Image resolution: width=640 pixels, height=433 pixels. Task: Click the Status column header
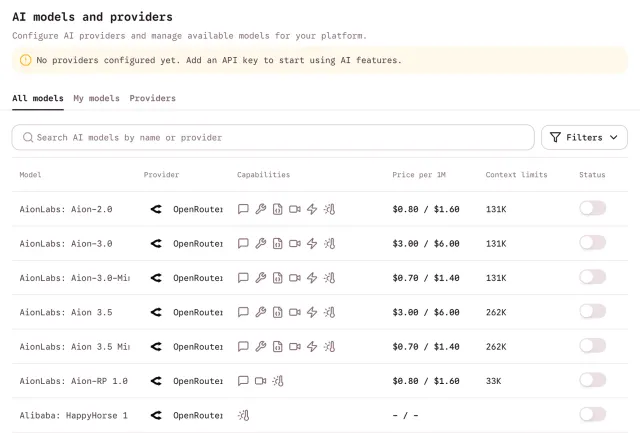click(592, 175)
